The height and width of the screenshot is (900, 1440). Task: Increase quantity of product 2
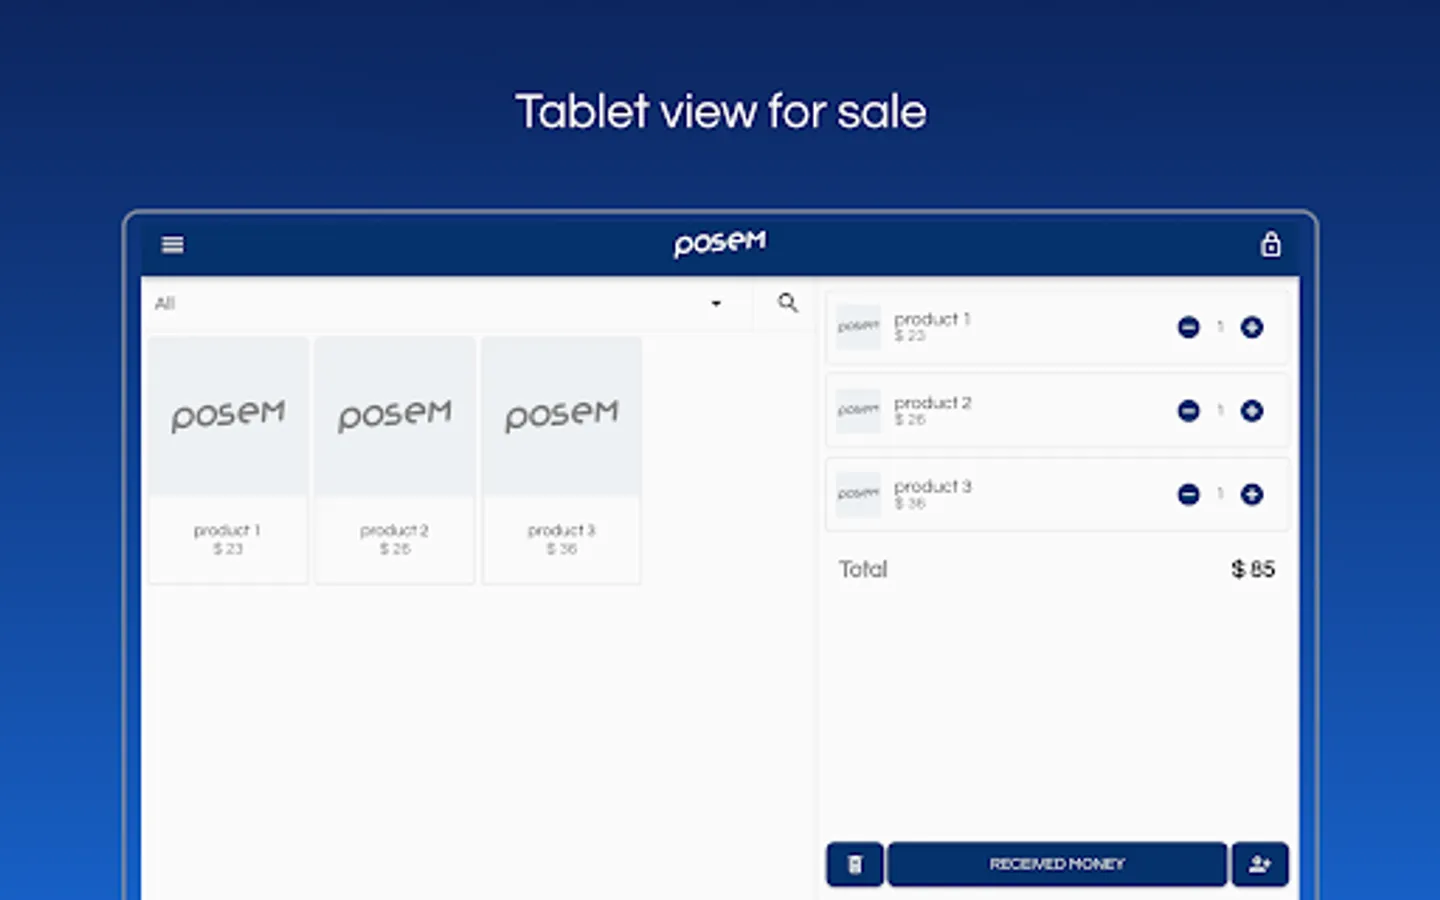coord(1252,411)
